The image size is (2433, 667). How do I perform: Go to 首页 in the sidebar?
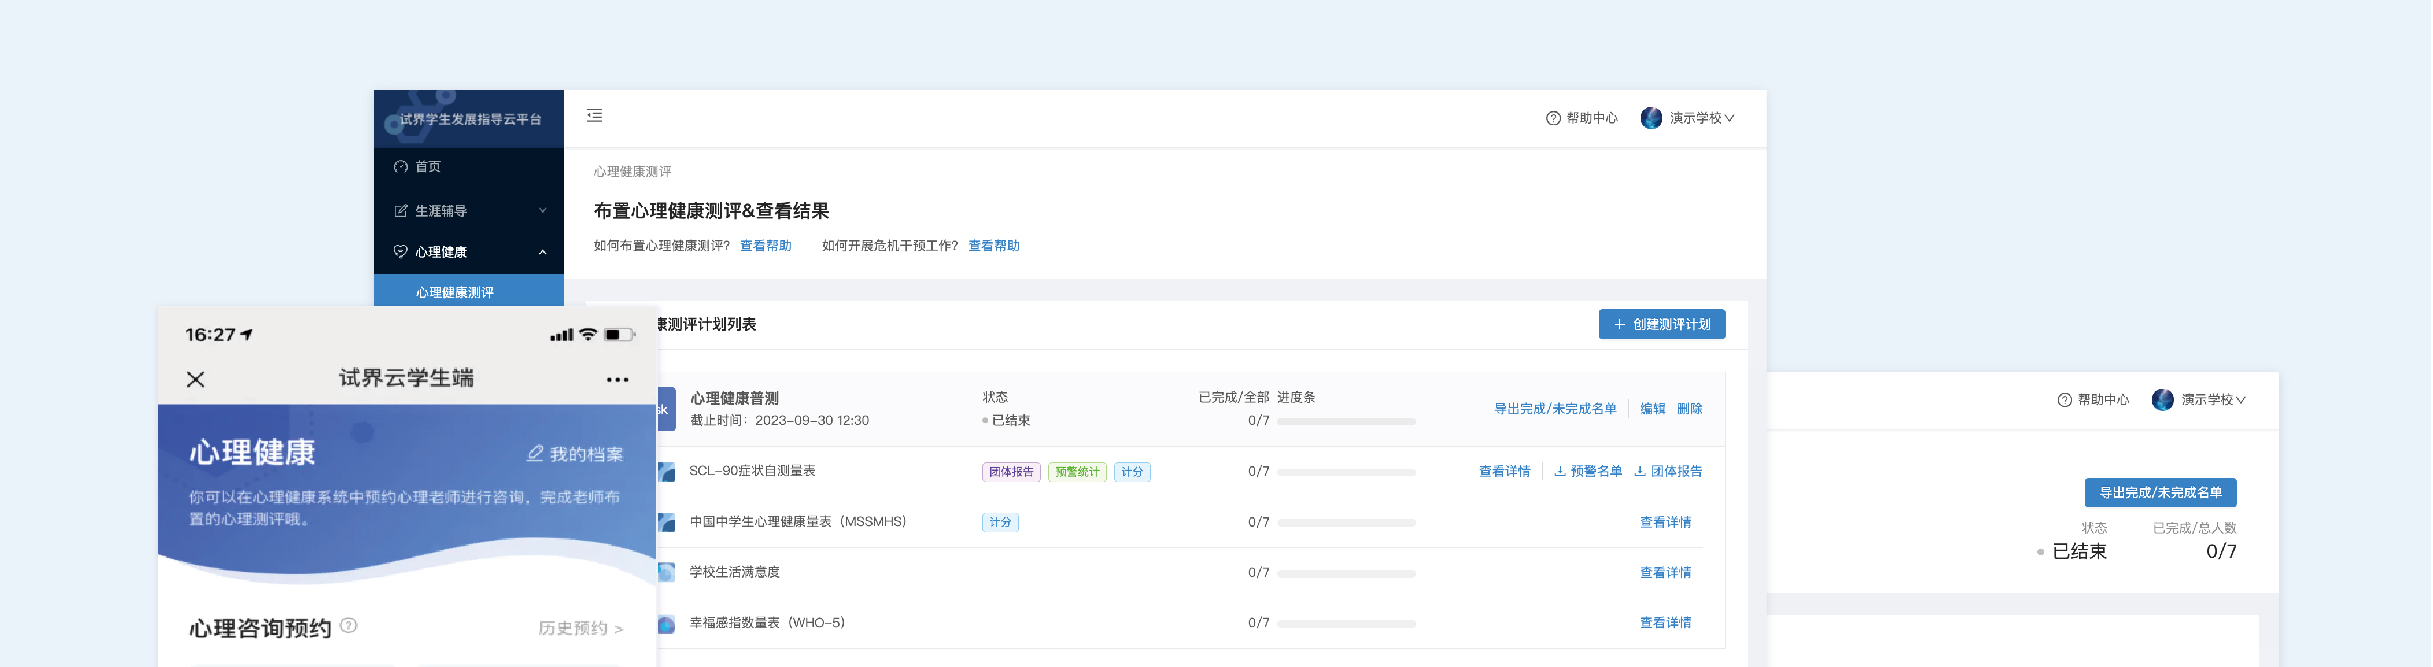click(x=428, y=167)
